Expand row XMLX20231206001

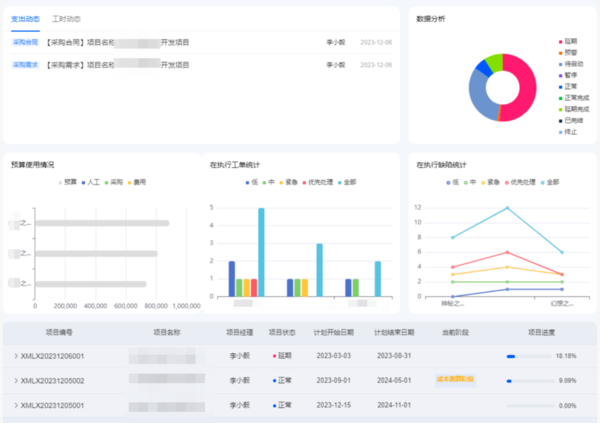15,356
